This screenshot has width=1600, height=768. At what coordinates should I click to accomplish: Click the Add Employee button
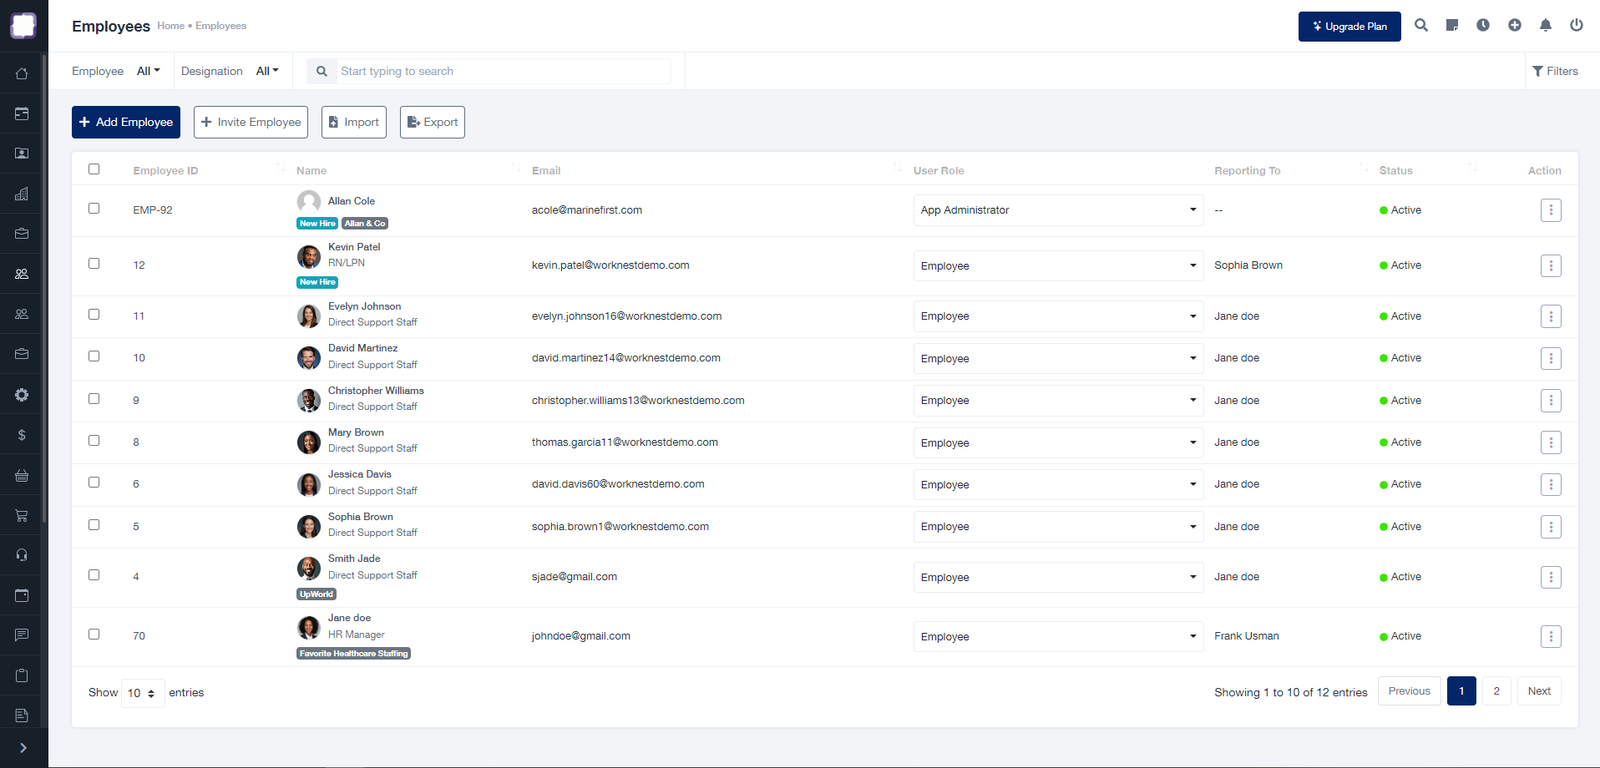click(126, 122)
